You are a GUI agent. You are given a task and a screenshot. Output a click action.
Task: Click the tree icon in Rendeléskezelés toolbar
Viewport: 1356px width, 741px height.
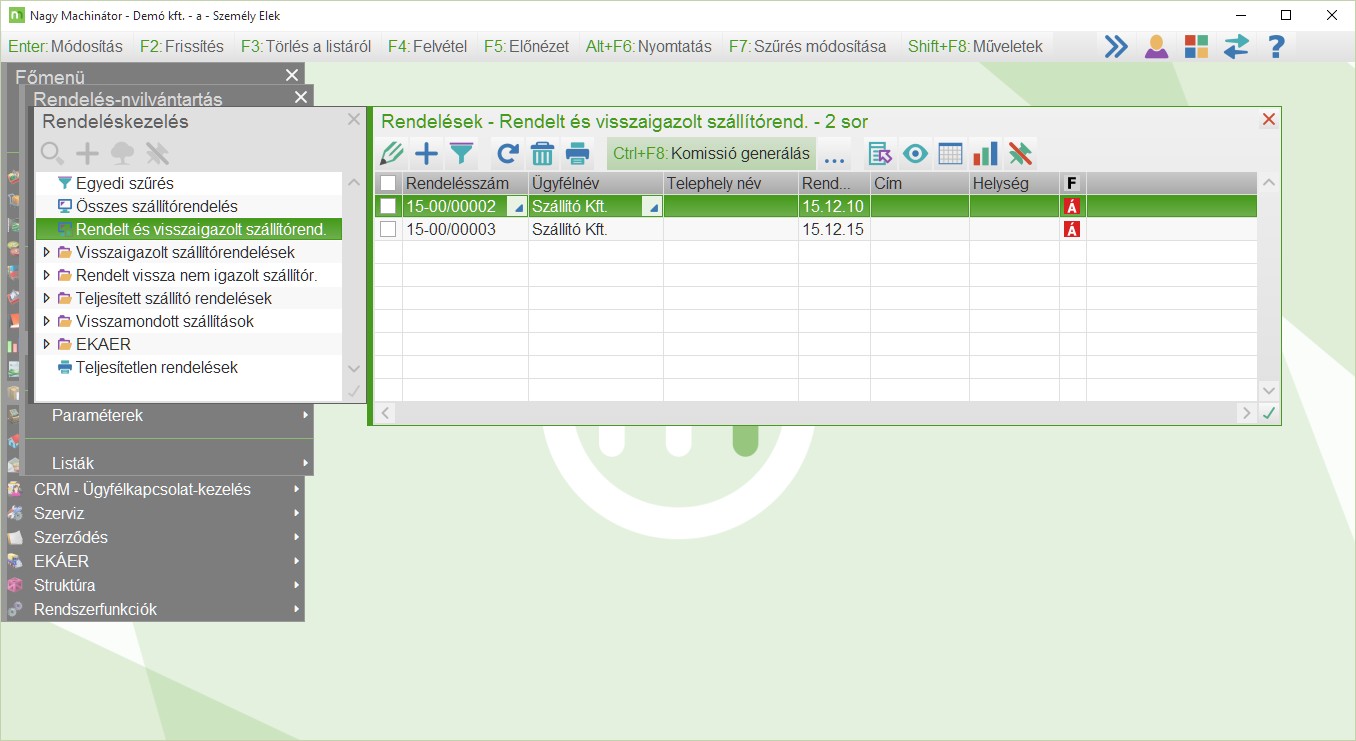click(122, 153)
